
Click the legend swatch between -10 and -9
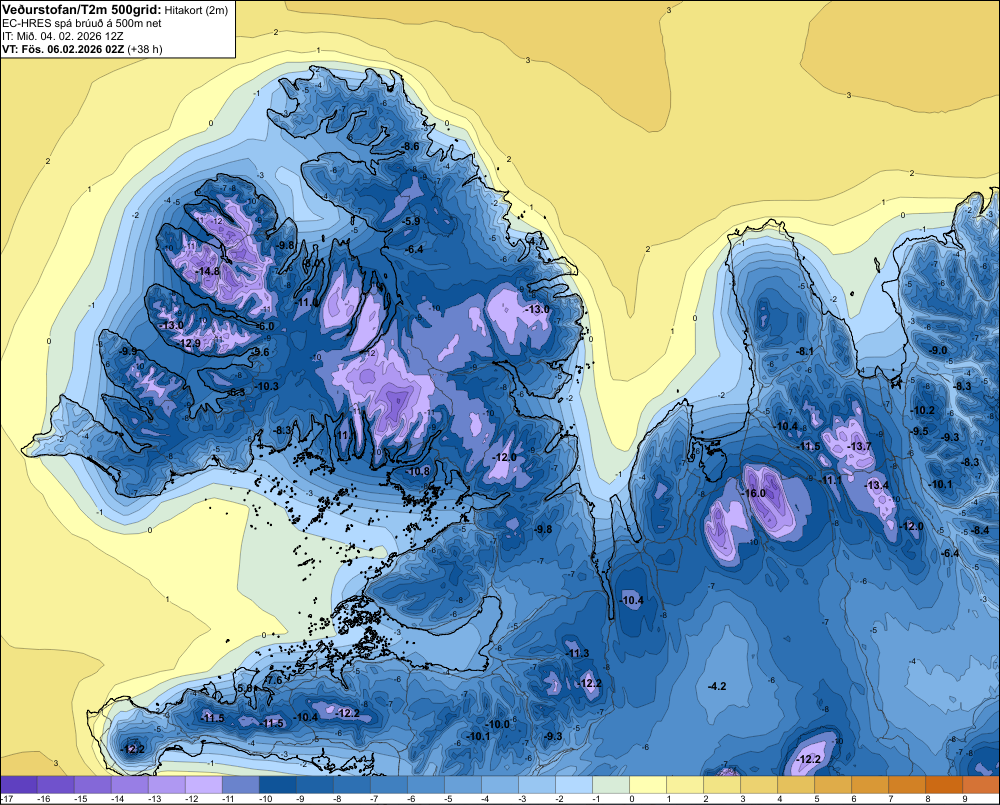click(x=278, y=784)
